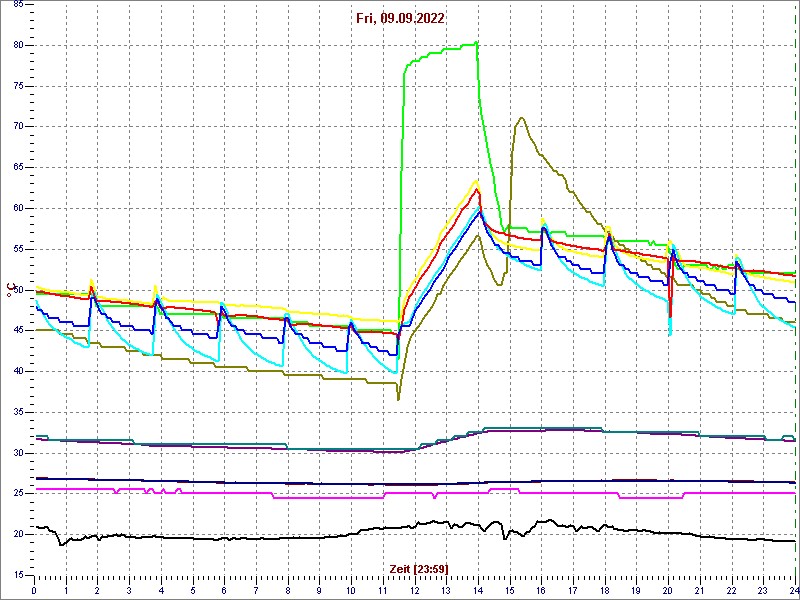Click the 65 label on the temperature axis
The height and width of the screenshot is (600, 800).
pyautogui.click(x=16, y=168)
